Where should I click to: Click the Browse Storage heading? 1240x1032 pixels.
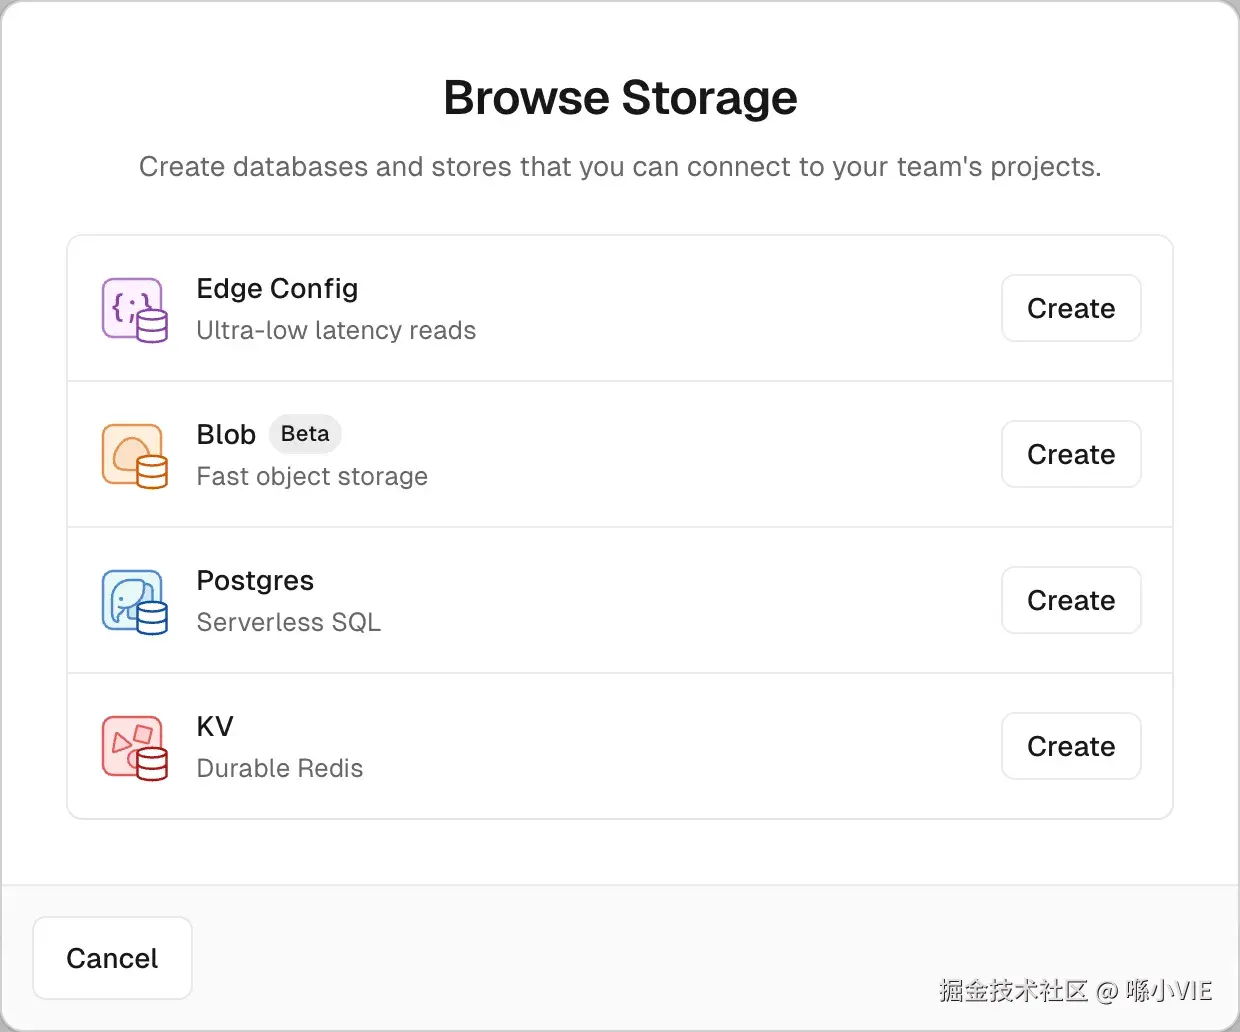620,98
